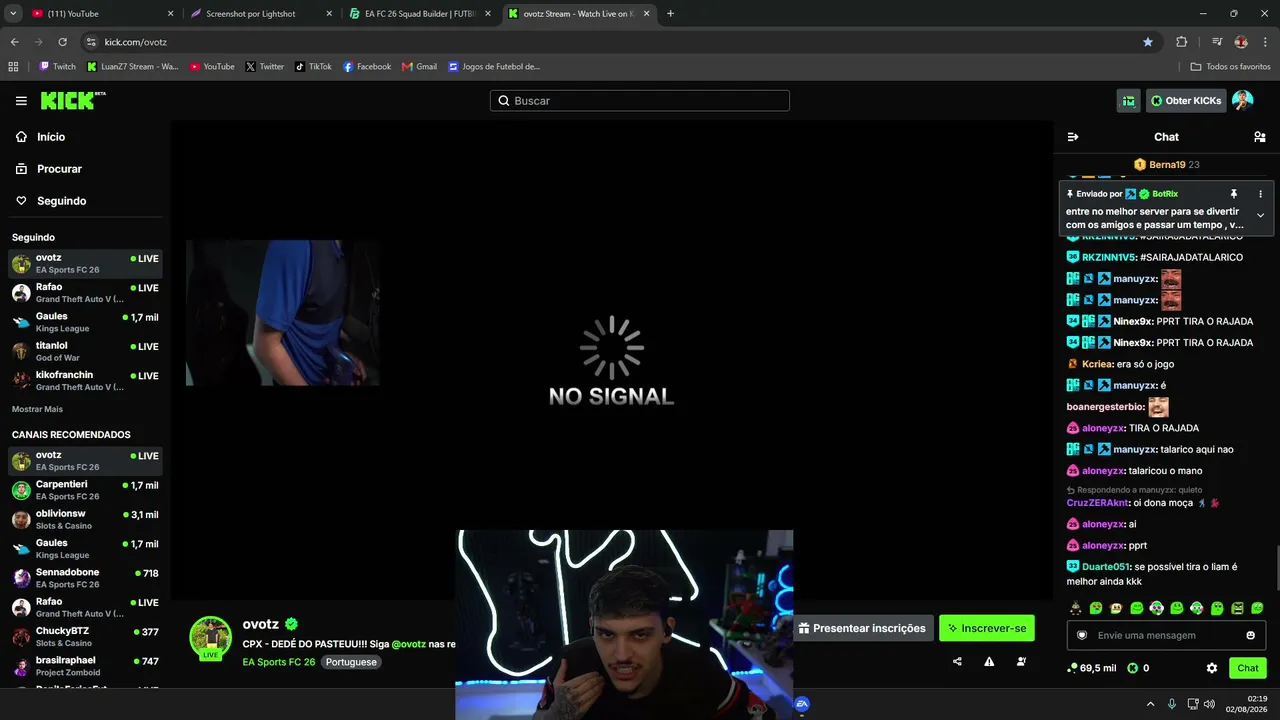
Task: Open Carpentieri recommended channel
Action: (x=85, y=490)
